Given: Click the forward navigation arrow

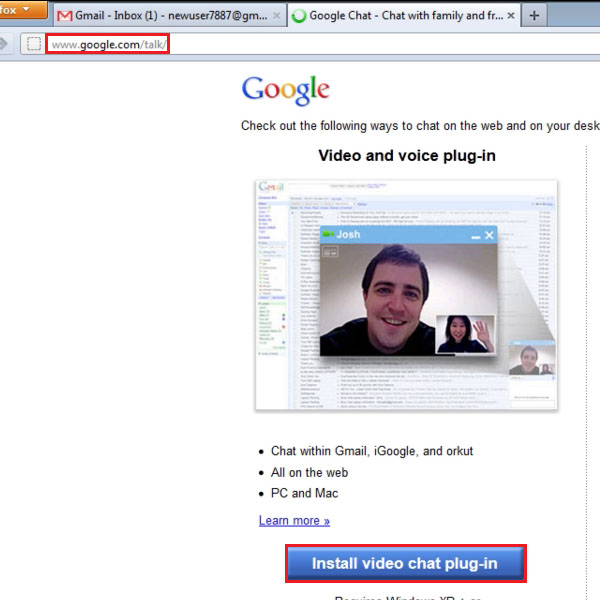Looking at the screenshot, I should [4, 44].
